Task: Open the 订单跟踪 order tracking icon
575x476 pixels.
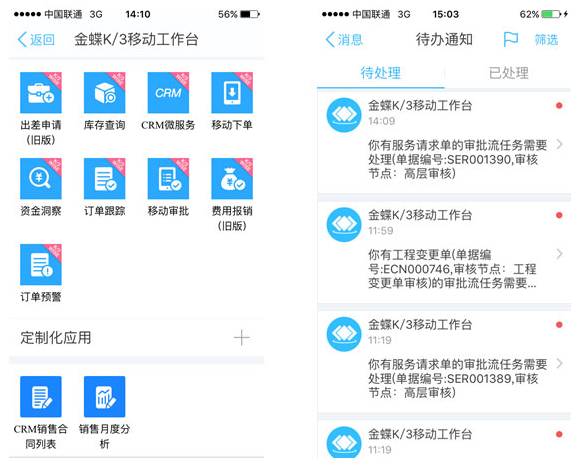Action: point(105,179)
